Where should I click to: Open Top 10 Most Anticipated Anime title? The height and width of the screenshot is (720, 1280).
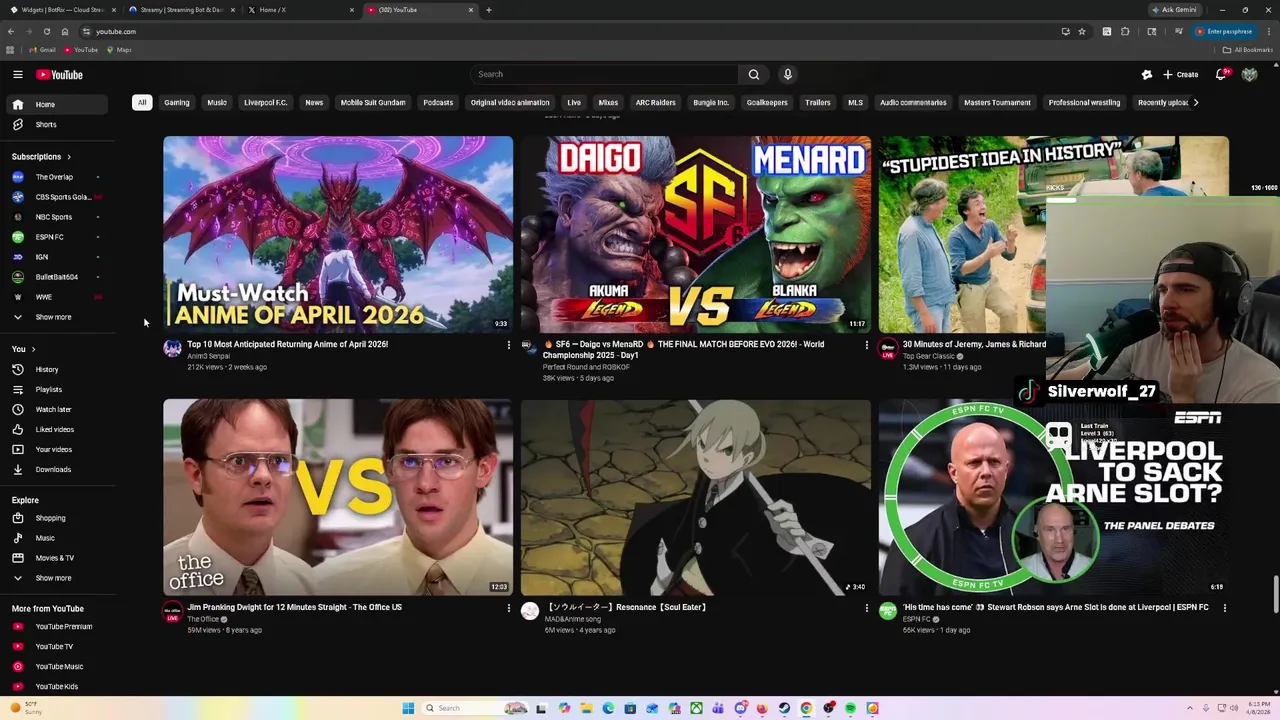click(287, 344)
